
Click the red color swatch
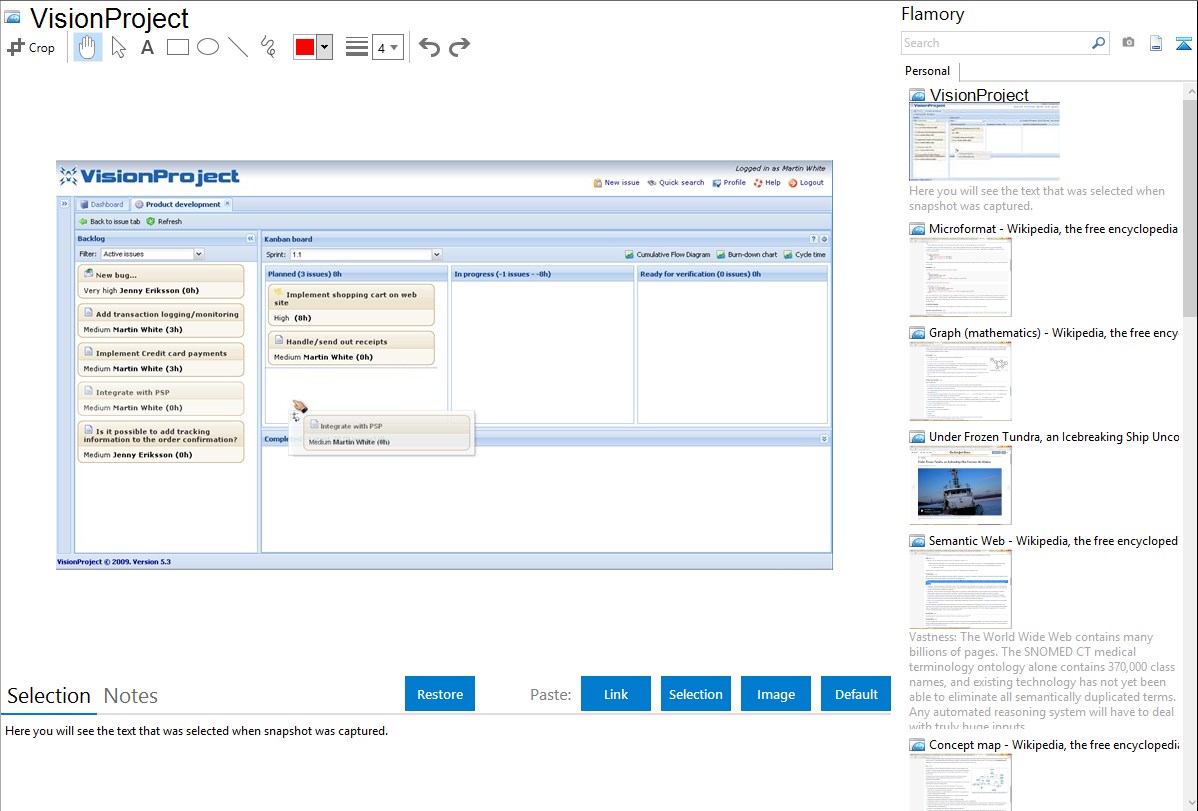pyautogui.click(x=305, y=47)
